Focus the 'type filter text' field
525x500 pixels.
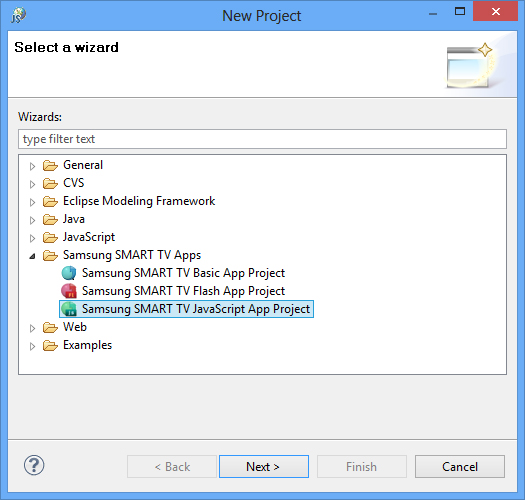[x=262, y=139]
